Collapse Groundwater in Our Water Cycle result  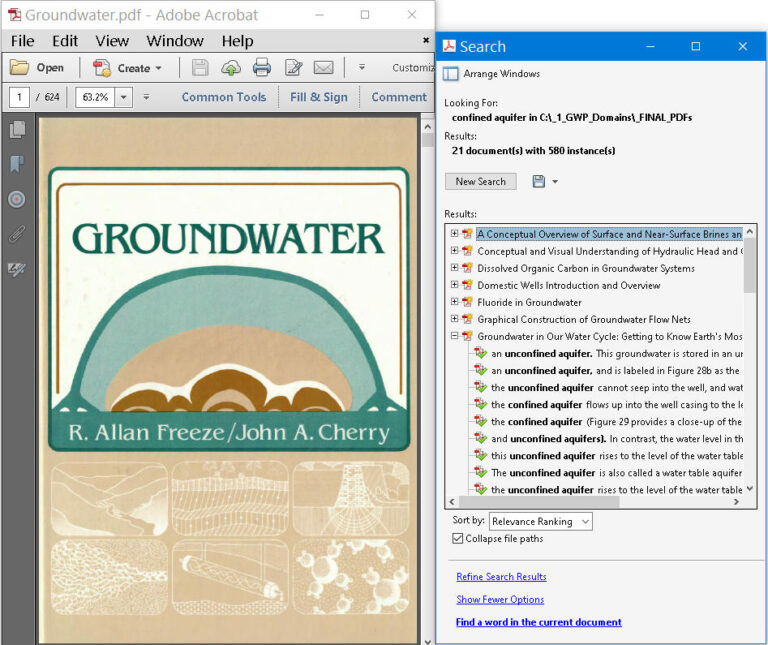pyautogui.click(x=454, y=336)
